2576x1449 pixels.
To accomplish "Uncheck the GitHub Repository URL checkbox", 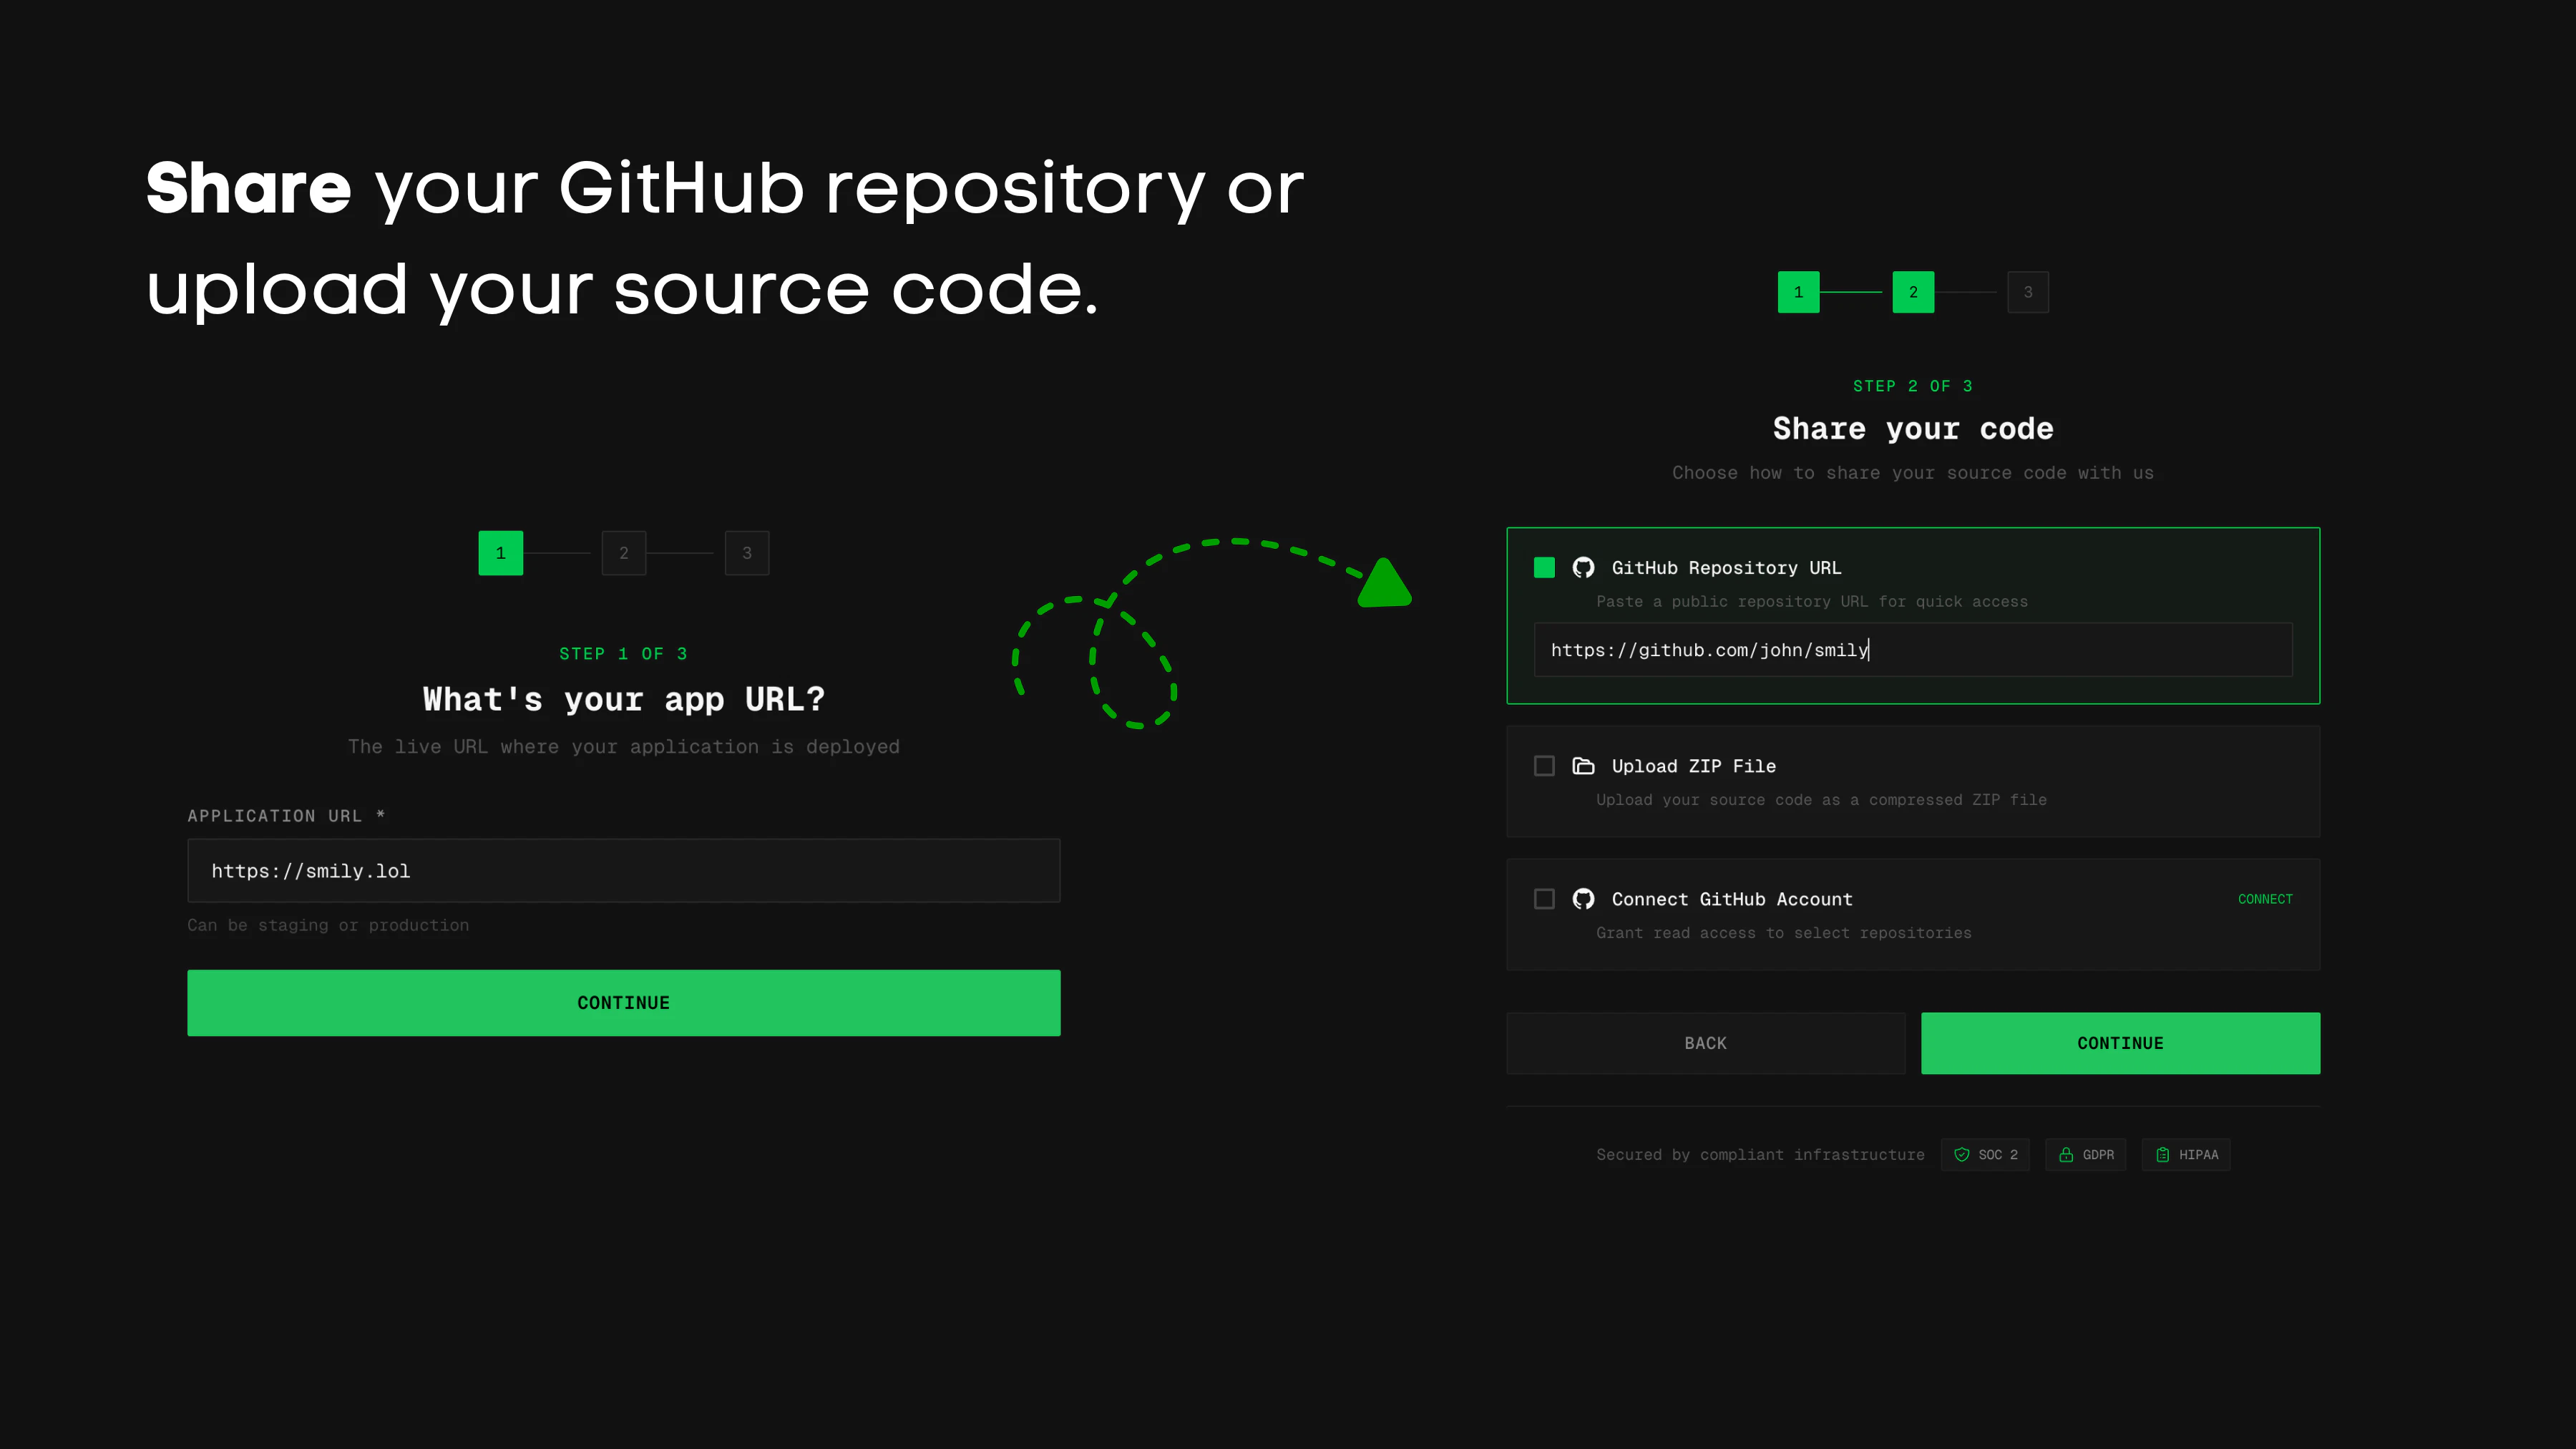I will click(1544, 568).
